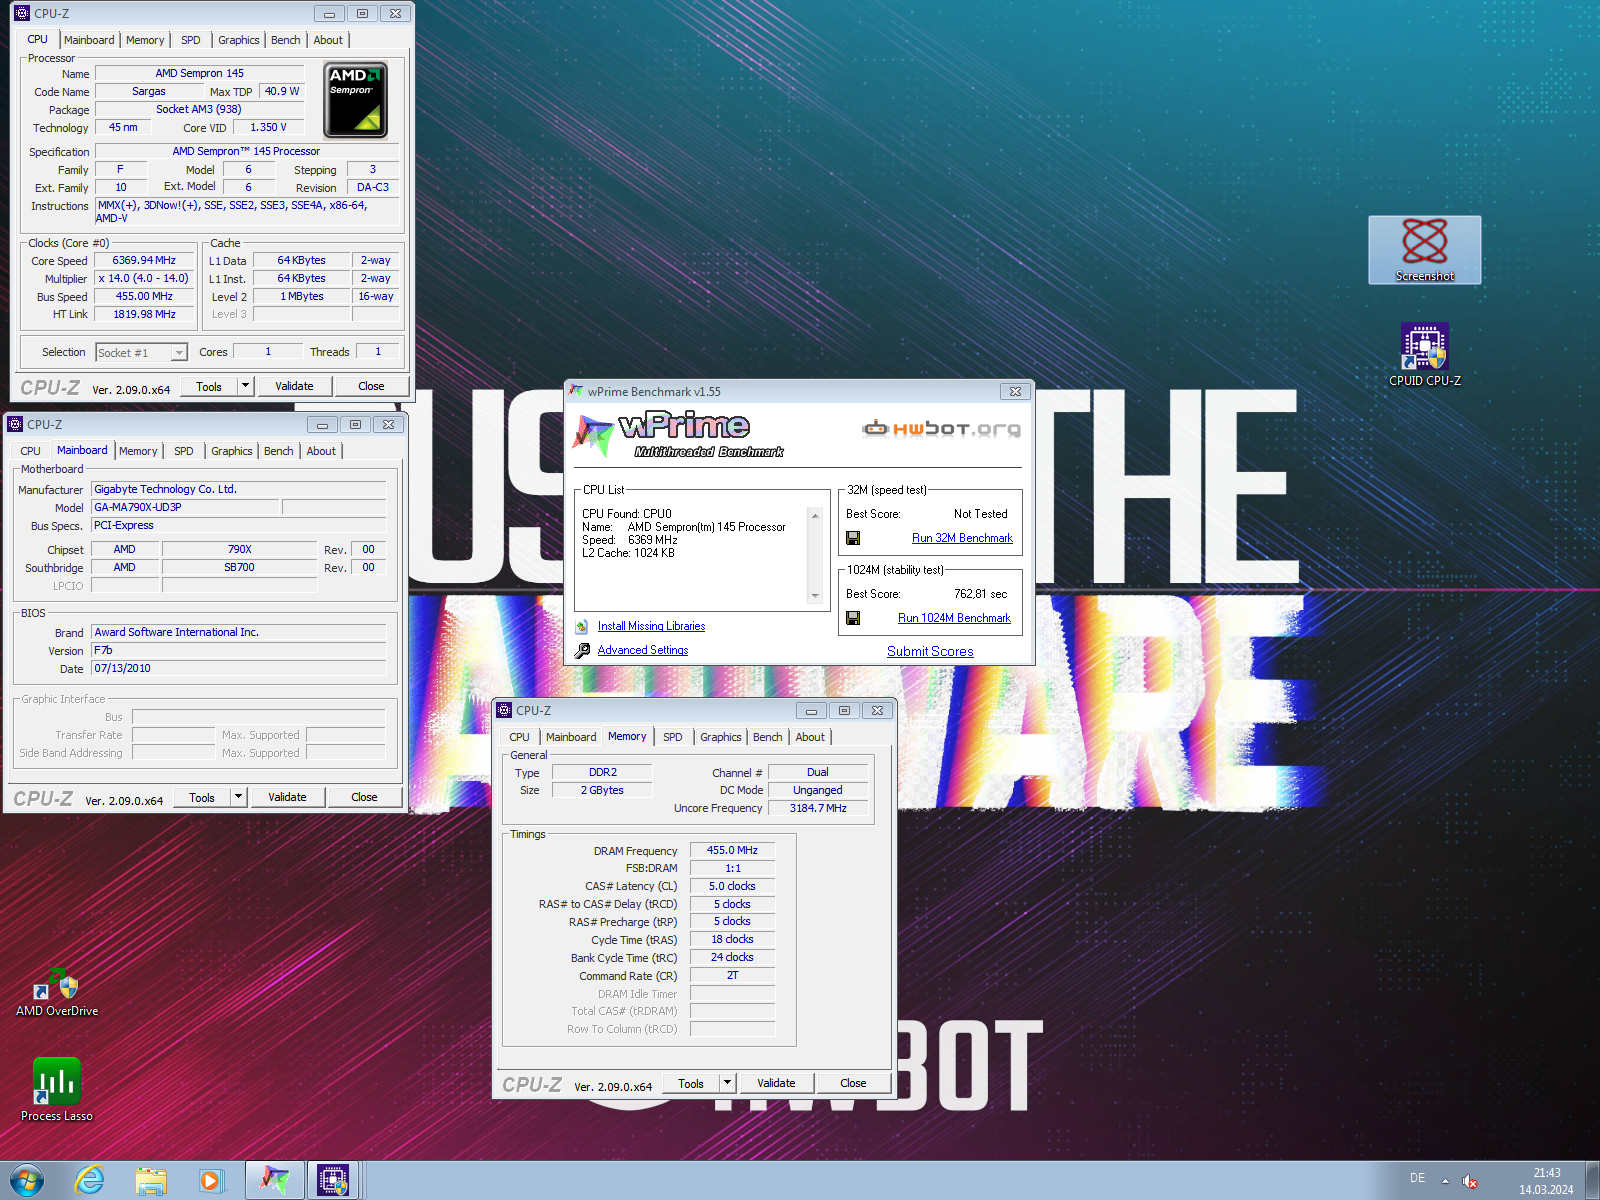Show hidden system tray icons

coord(1445,1181)
